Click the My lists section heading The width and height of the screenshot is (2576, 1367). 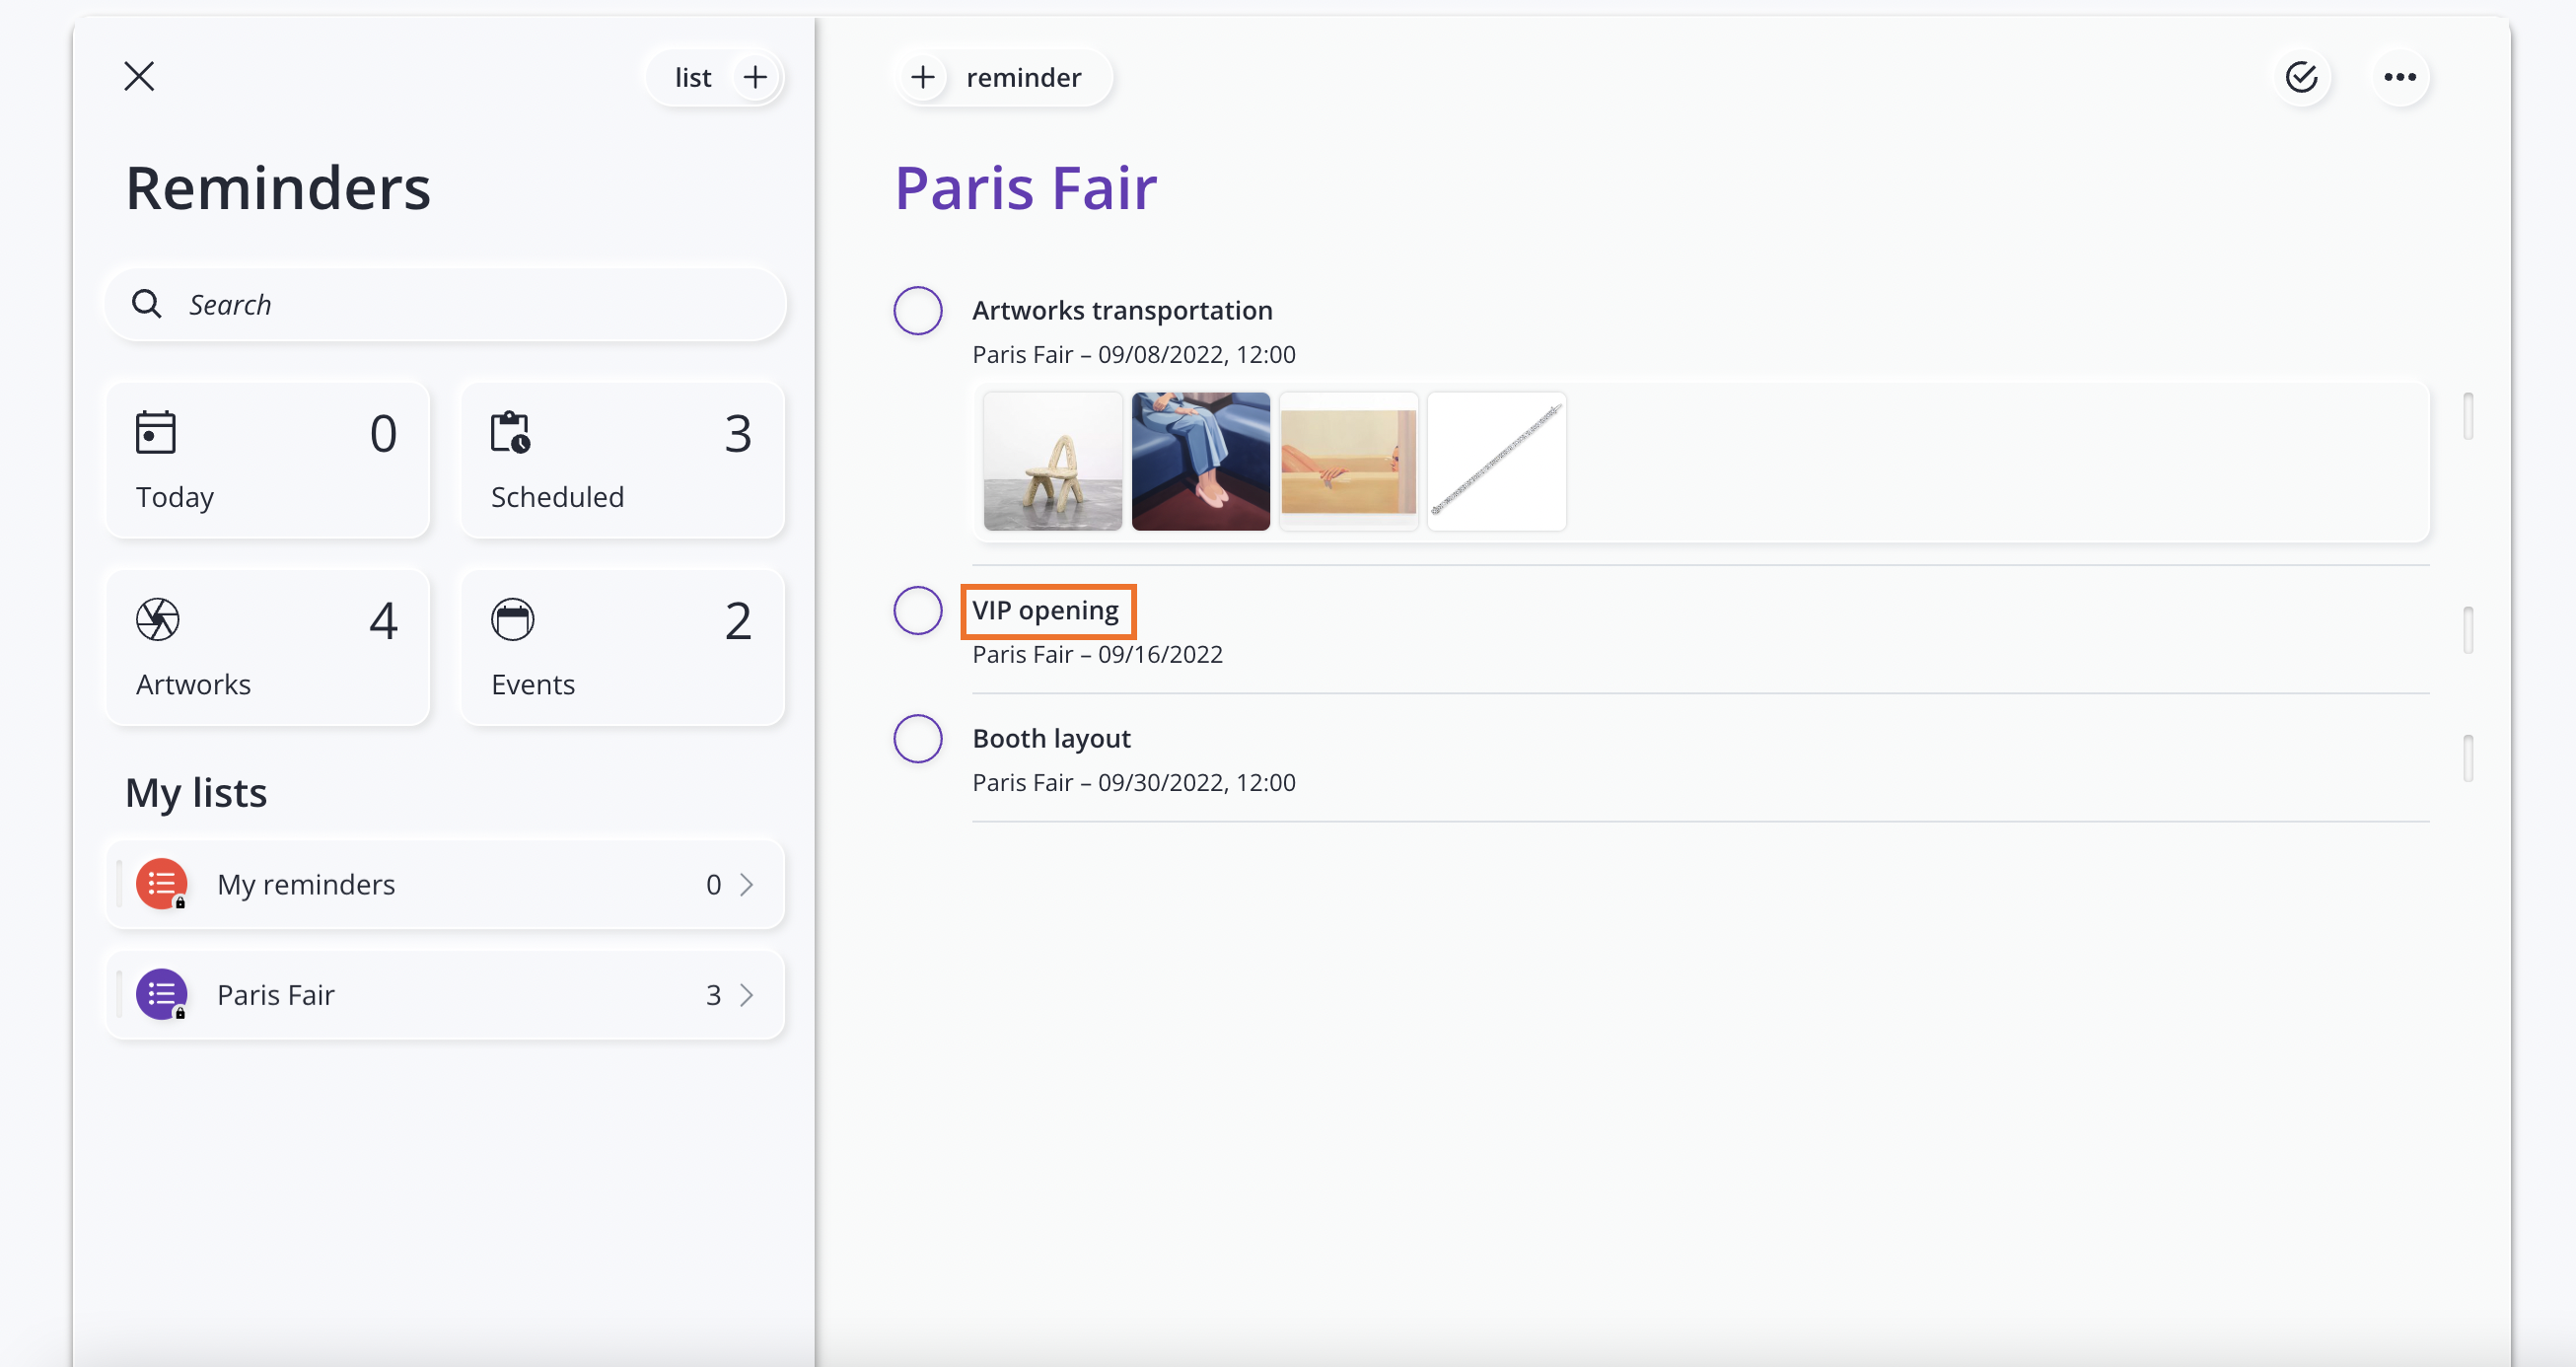196,793
